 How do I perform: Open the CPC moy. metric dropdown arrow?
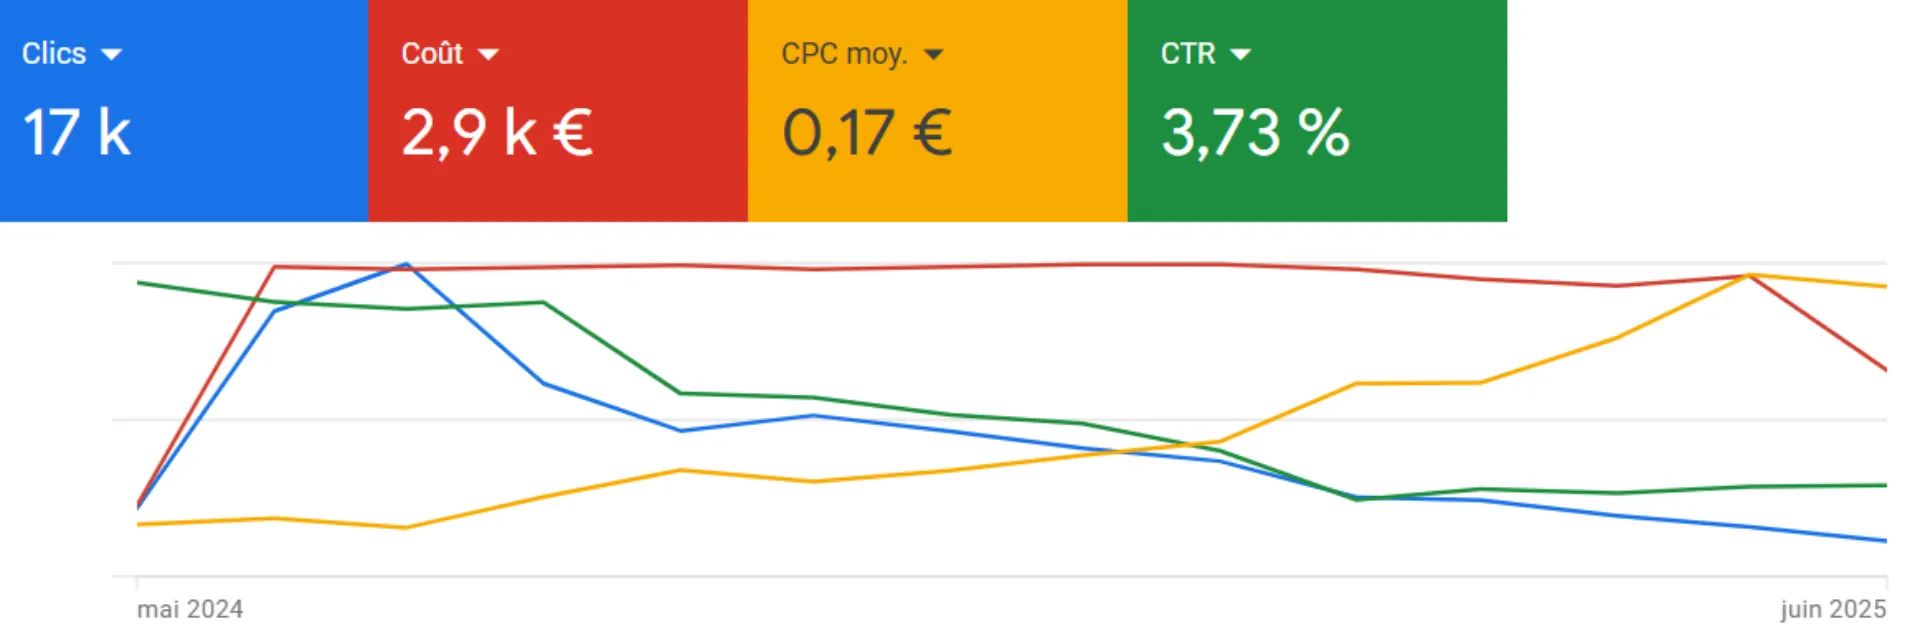click(933, 54)
